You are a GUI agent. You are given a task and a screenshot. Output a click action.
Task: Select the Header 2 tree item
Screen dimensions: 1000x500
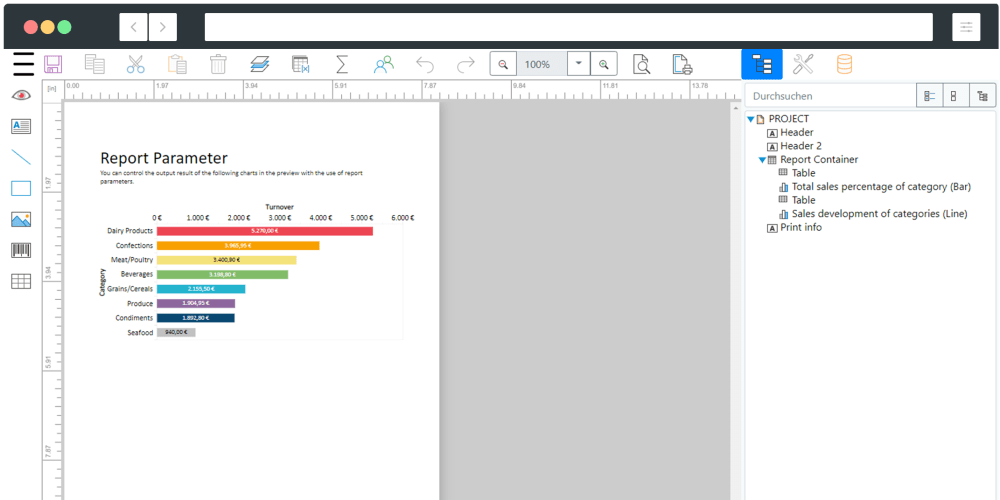pos(801,146)
